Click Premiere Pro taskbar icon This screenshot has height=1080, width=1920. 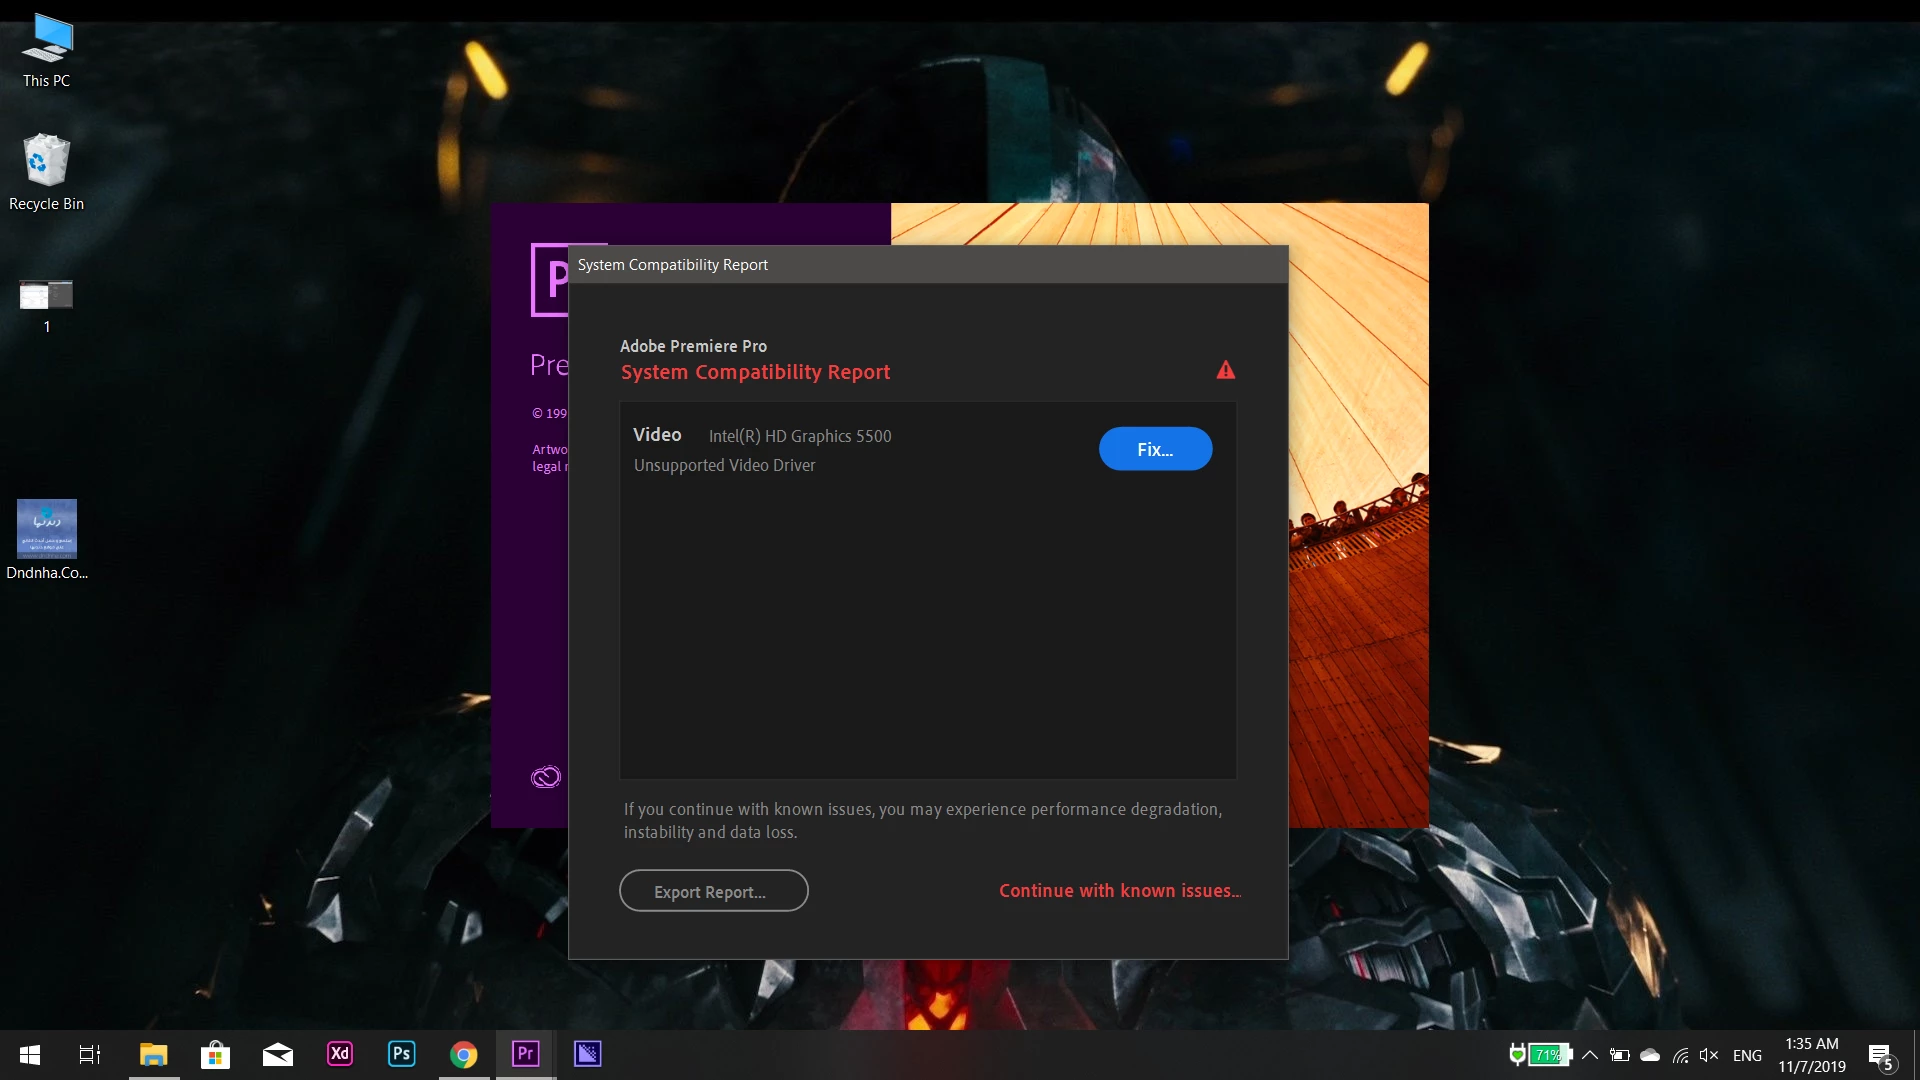pyautogui.click(x=525, y=1054)
